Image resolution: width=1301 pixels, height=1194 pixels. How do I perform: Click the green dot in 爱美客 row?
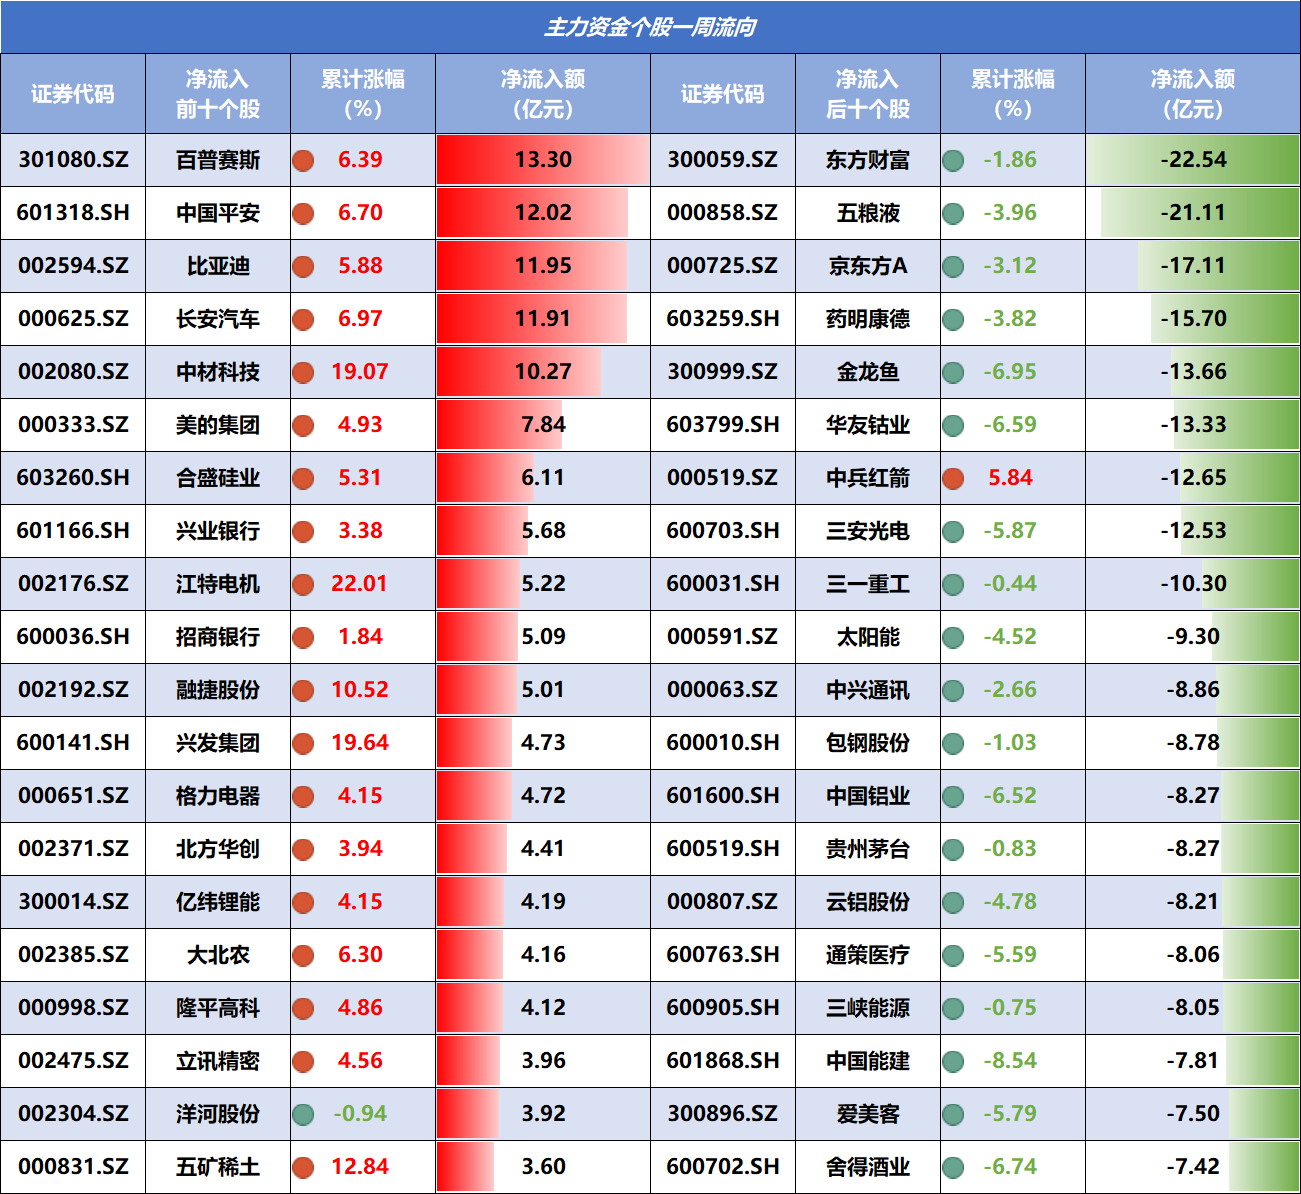pyautogui.click(x=953, y=1114)
